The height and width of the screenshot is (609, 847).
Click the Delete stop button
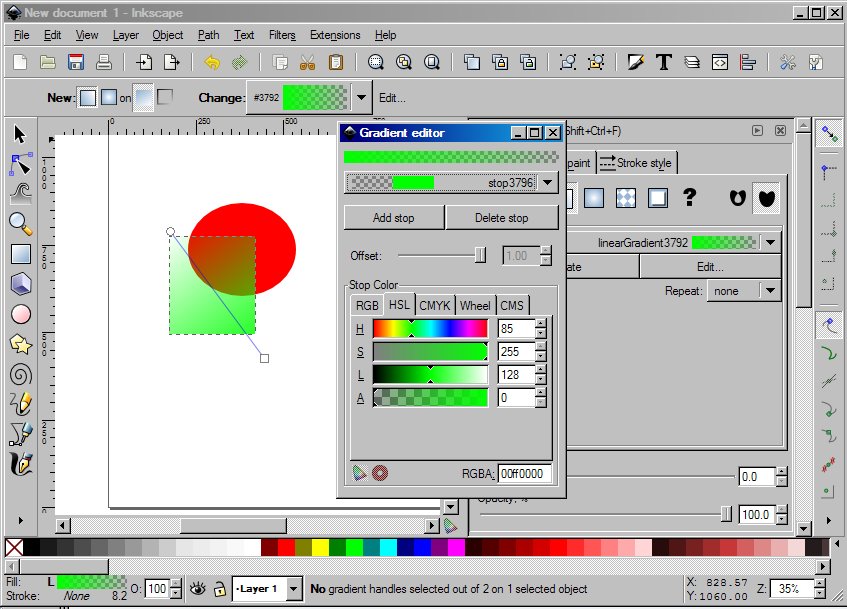click(x=502, y=217)
